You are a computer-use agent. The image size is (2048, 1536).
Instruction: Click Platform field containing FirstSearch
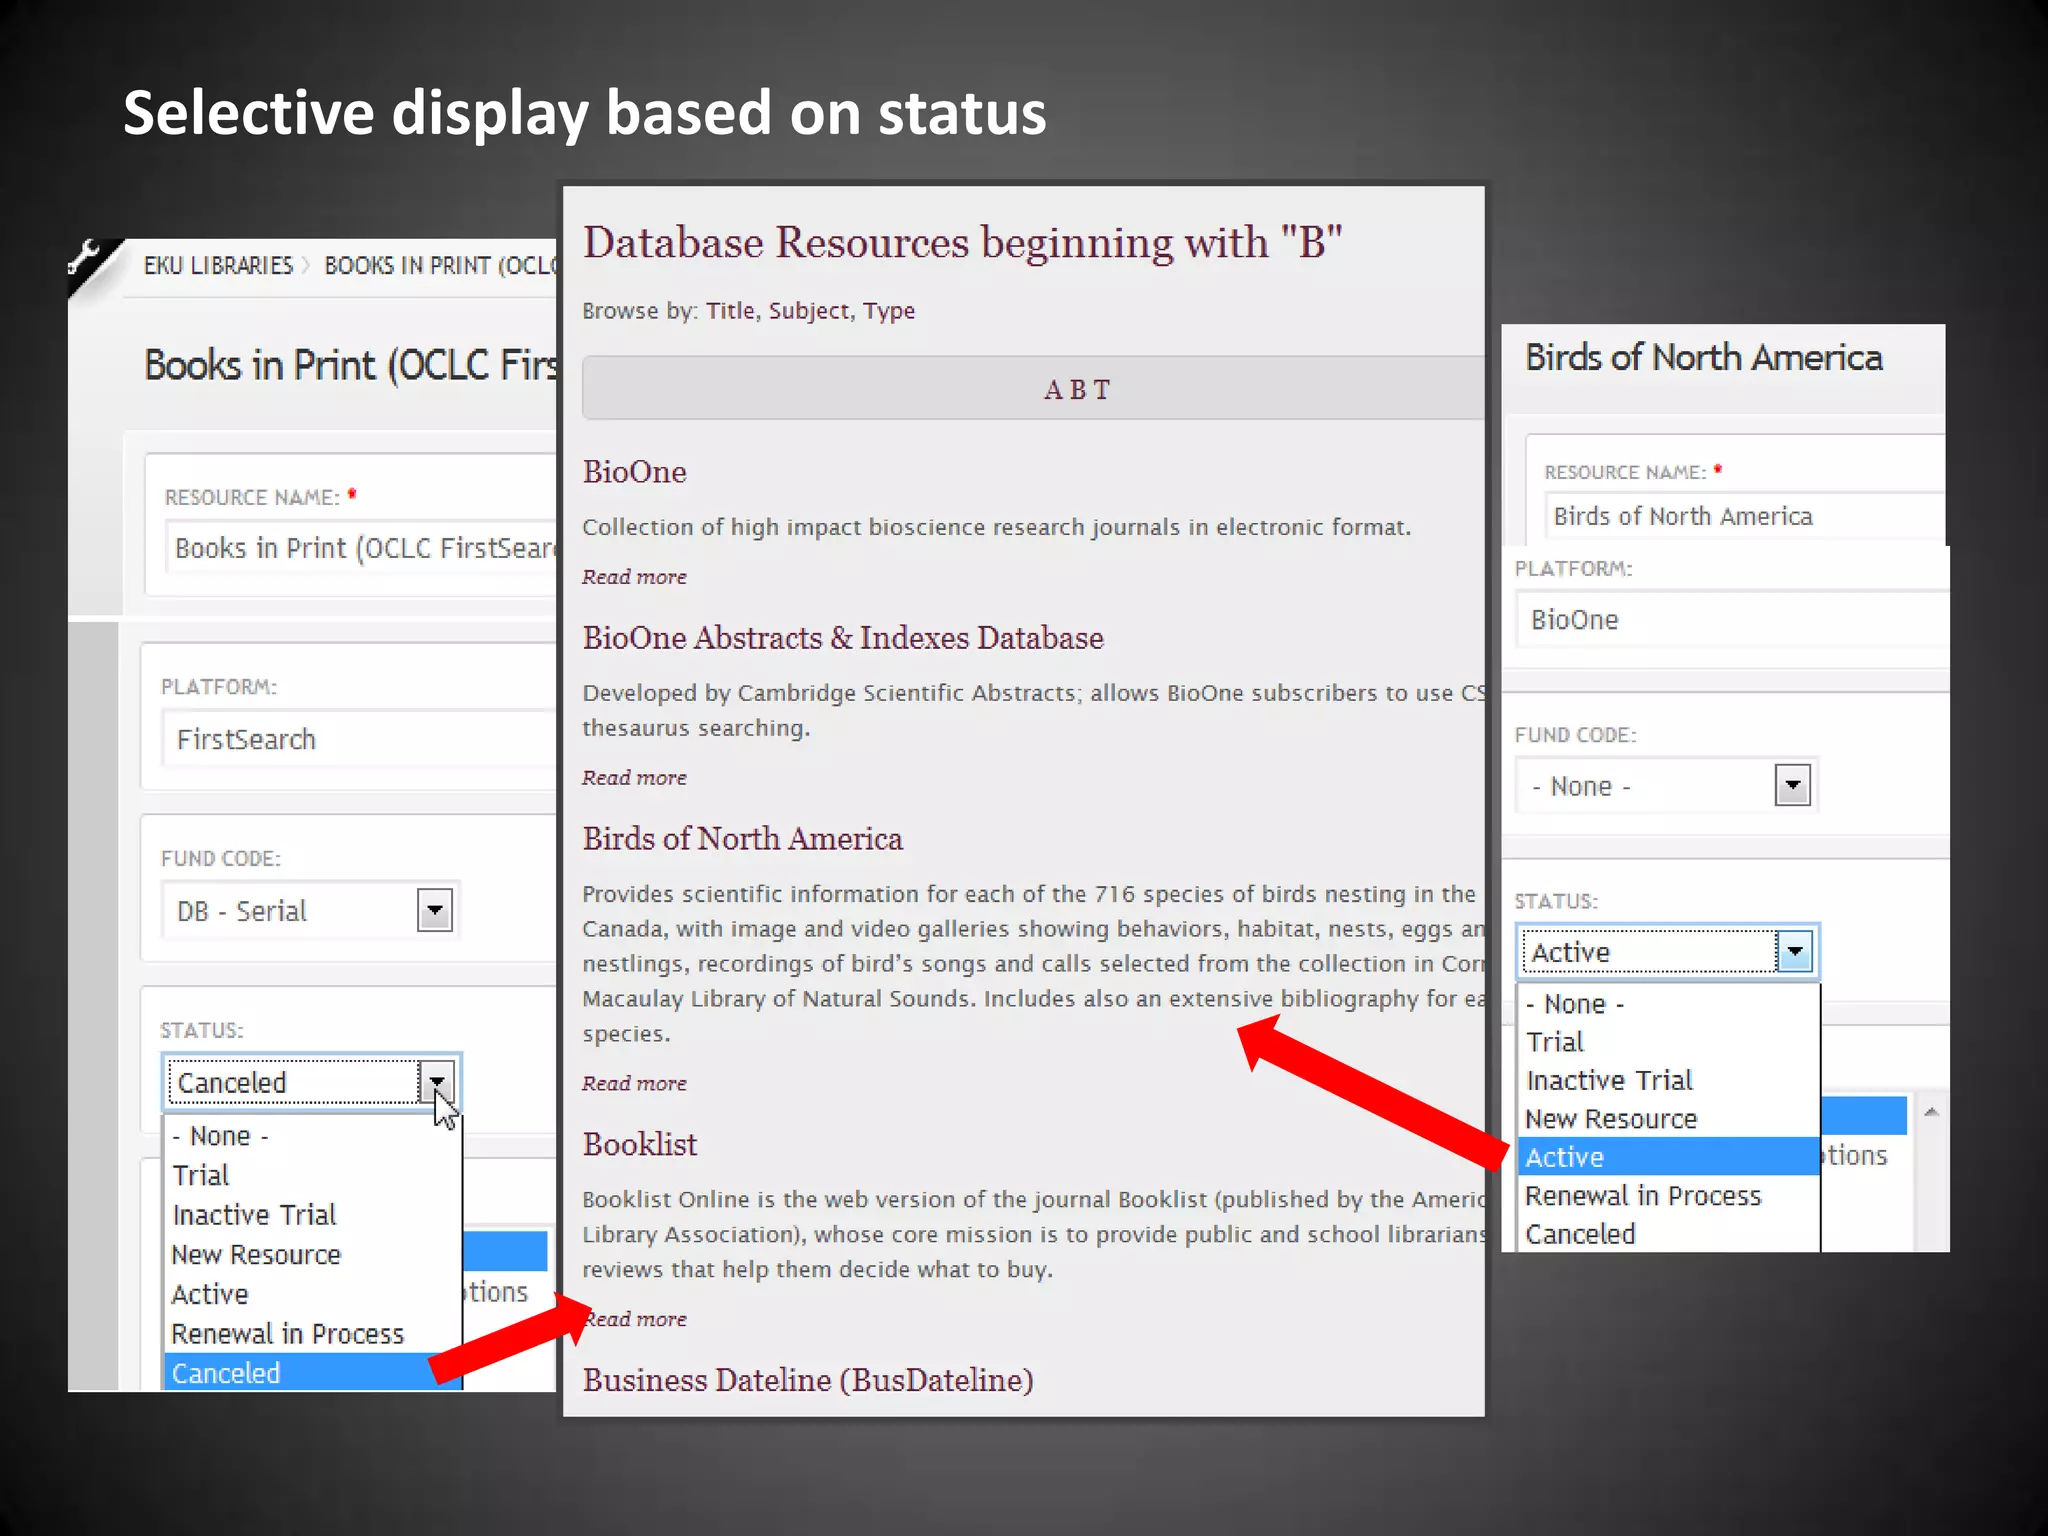point(359,739)
